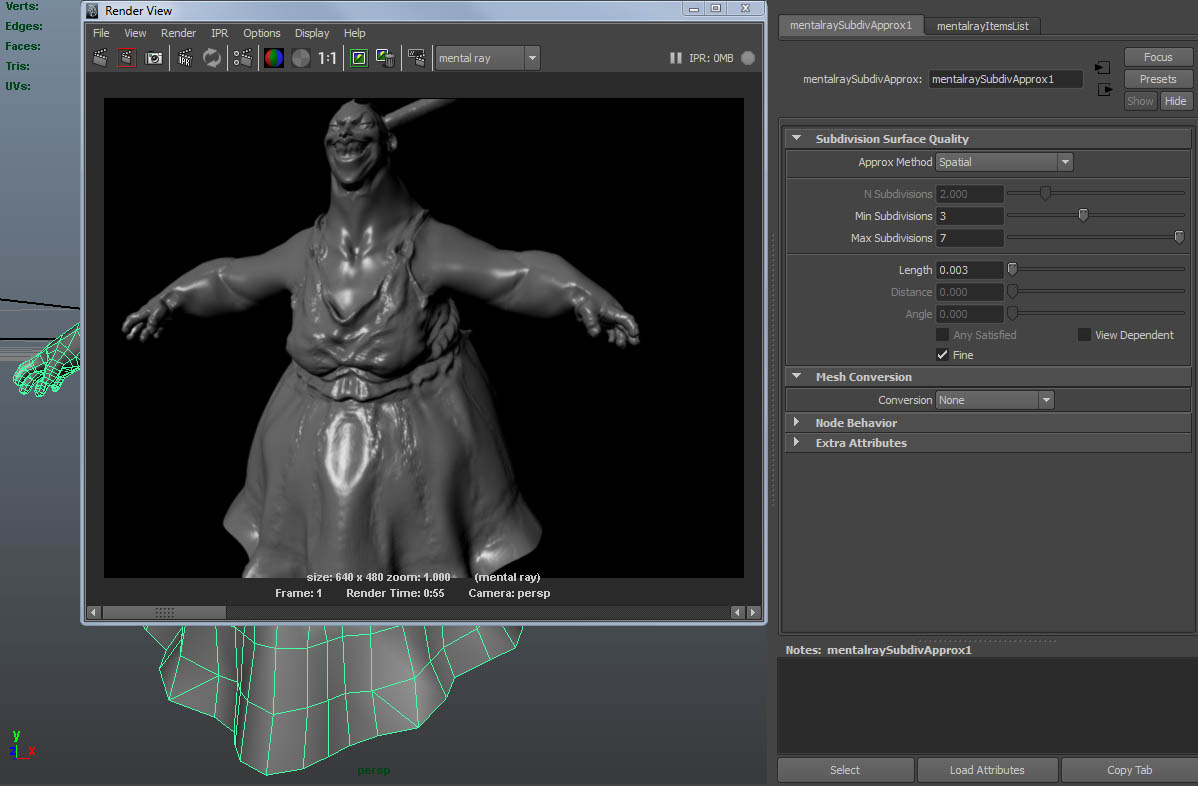Display alpha channel grey circle icon
Image resolution: width=1198 pixels, height=786 pixels.
tap(301, 58)
